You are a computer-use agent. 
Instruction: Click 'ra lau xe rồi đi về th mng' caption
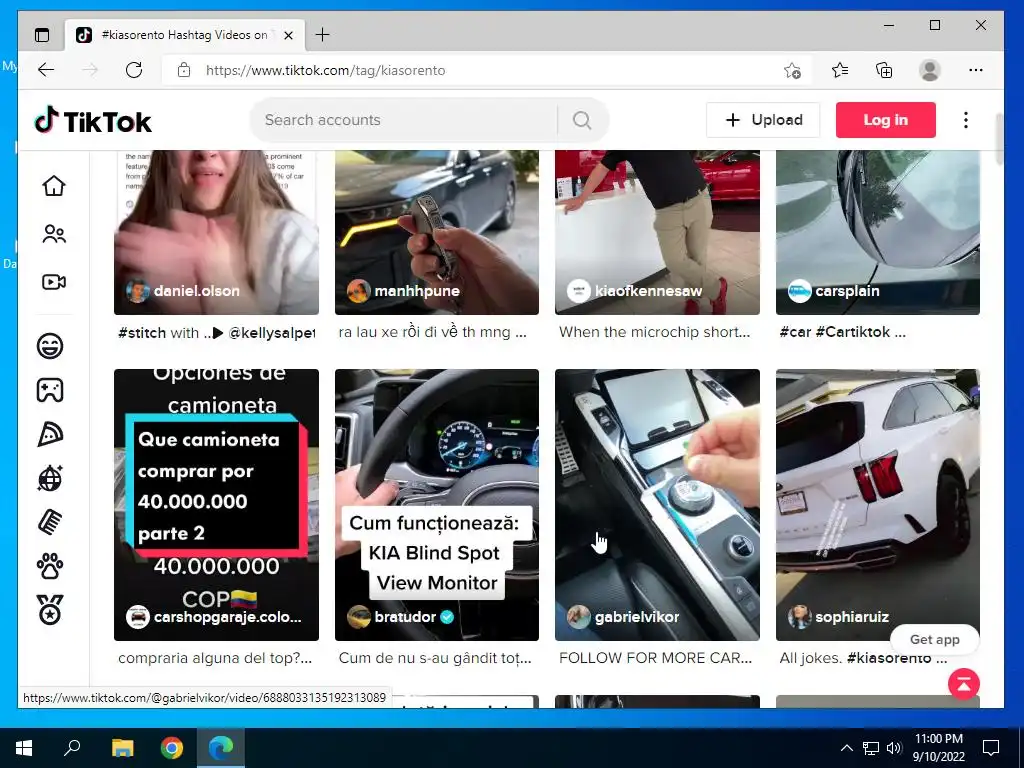[x=432, y=332]
